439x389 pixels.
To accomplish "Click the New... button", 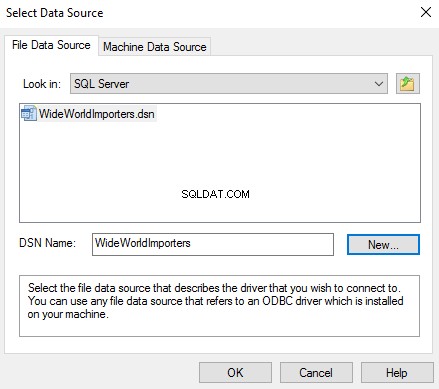I will 383,245.
